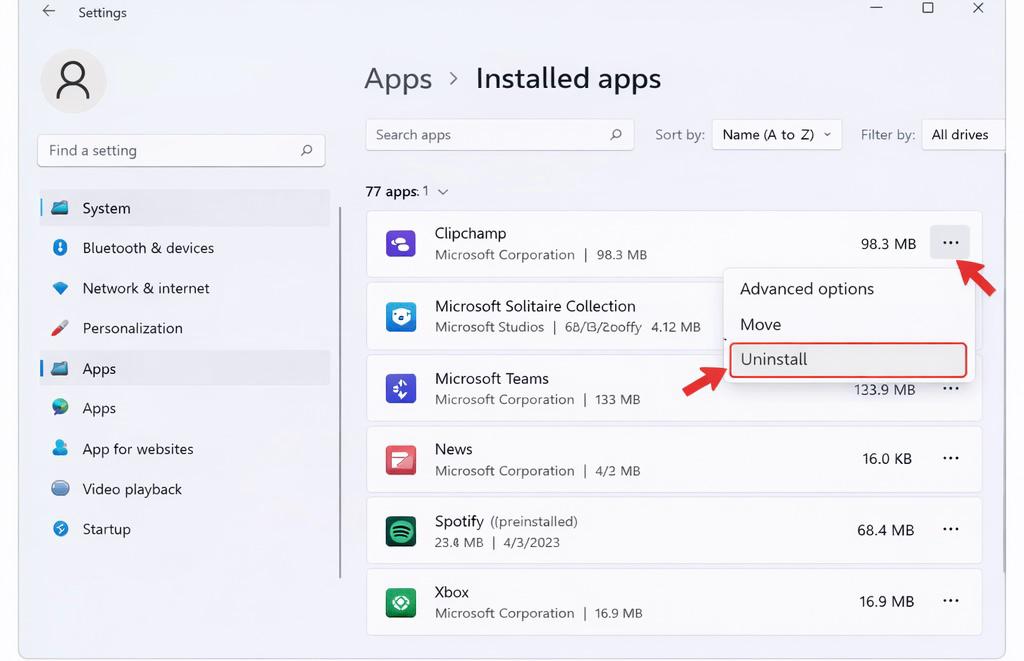Select the Xbox app icon

tap(400, 601)
